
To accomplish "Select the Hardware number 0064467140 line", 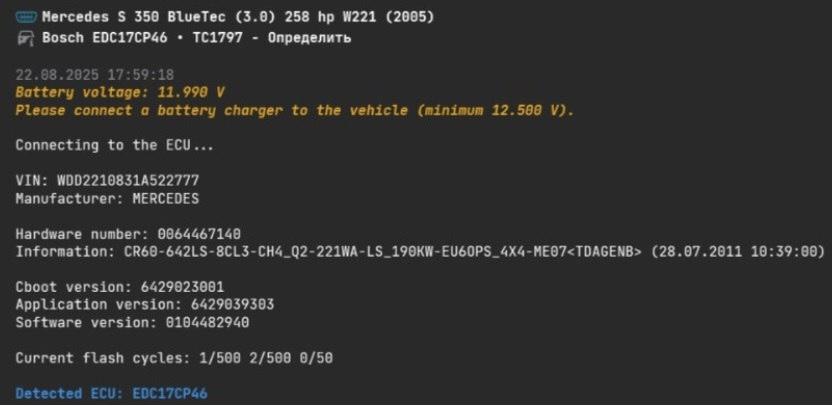I will coord(128,234).
